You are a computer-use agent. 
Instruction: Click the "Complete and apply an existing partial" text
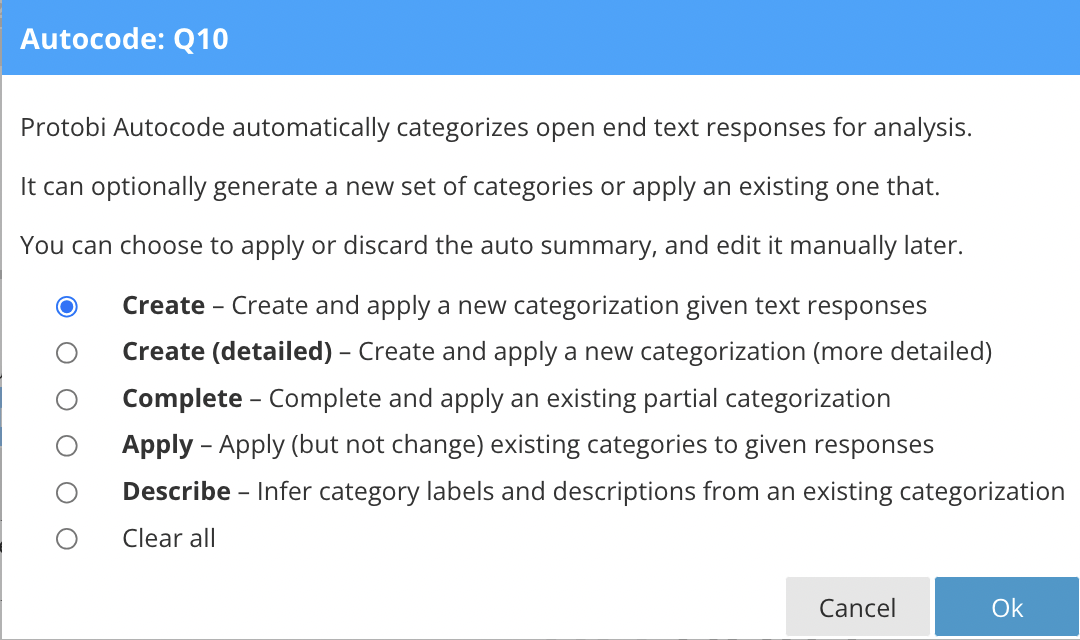580,399
